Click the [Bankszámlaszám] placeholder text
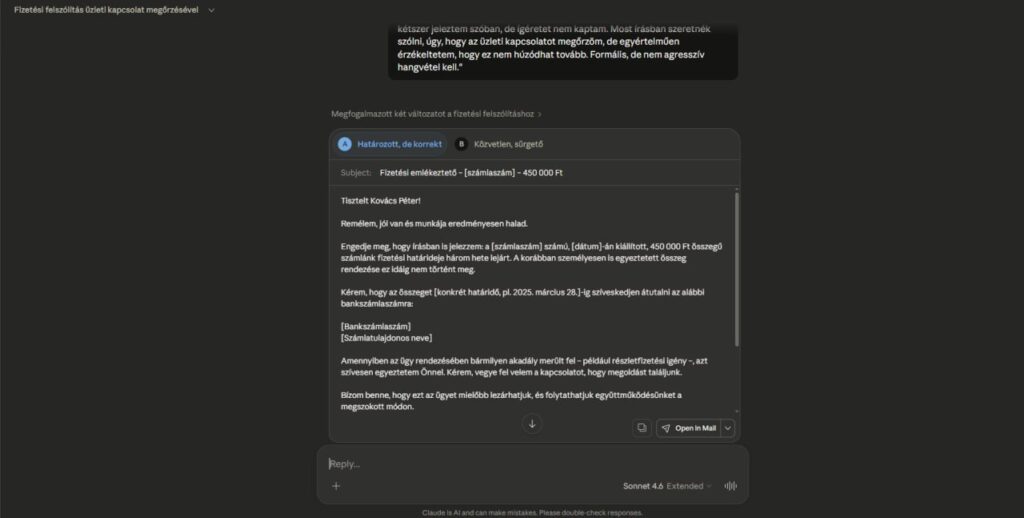The height and width of the screenshot is (518, 1024). coord(376,327)
